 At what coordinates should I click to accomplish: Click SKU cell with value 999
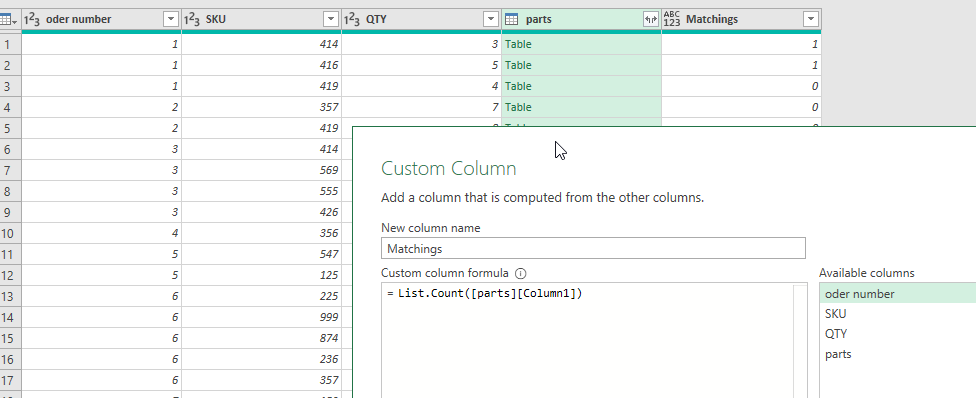261,317
